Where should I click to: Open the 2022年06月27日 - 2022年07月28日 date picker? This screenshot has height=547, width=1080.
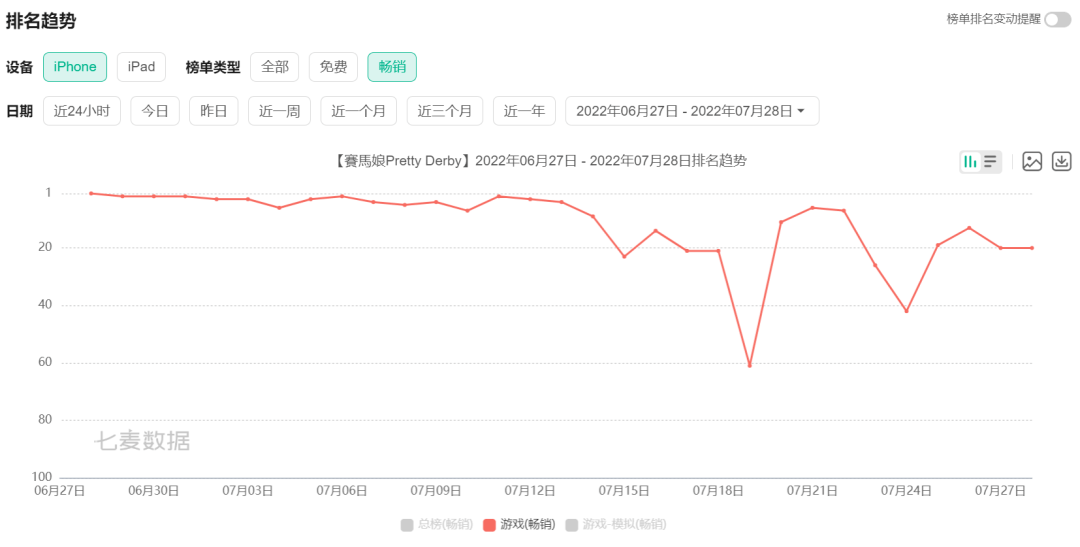click(x=692, y=111)
